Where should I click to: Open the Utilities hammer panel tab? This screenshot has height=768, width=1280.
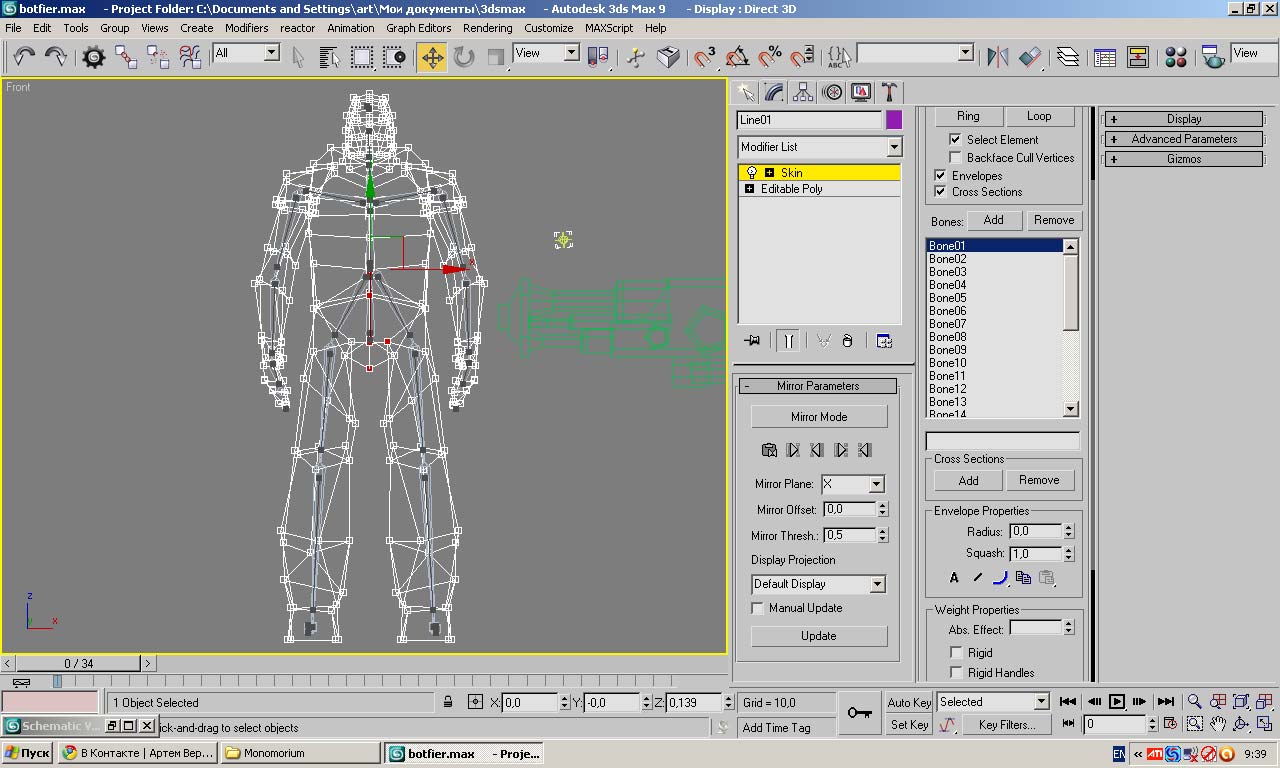coord(888,92)
